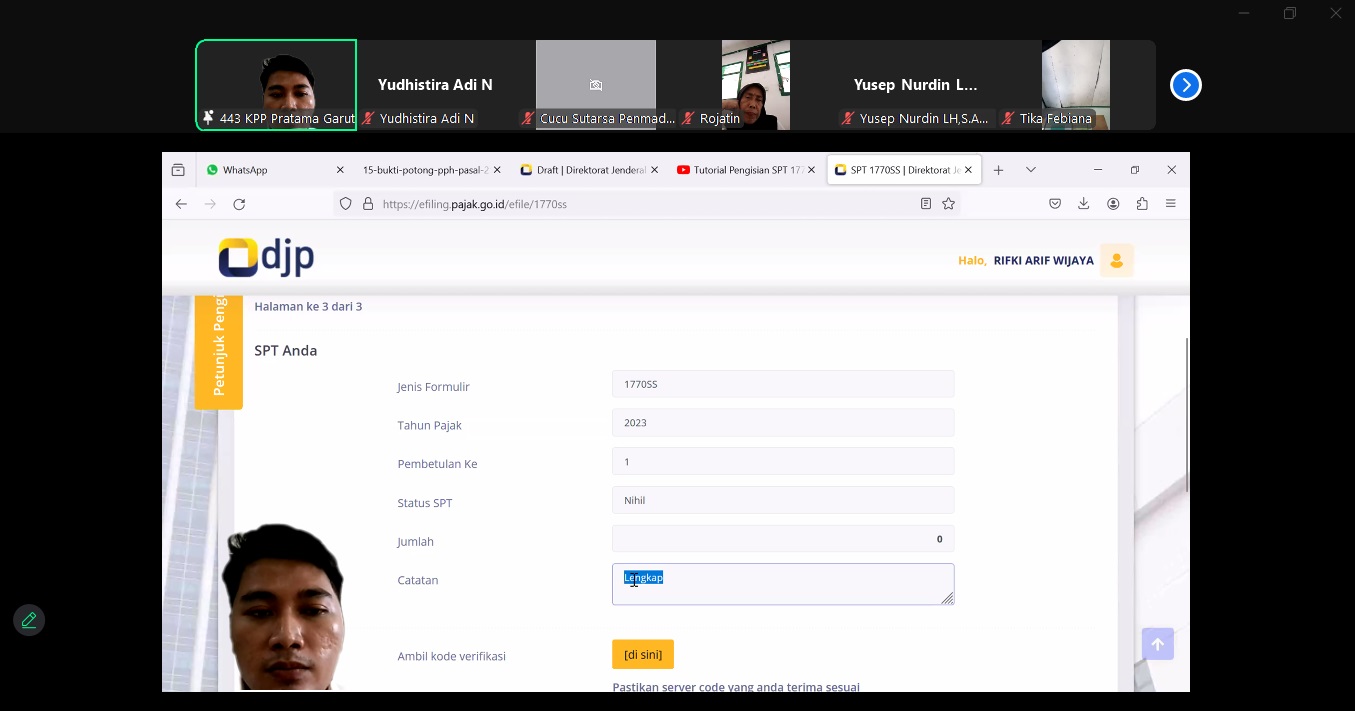1355x711 pixels.
Task: Click the URL address bar
Action: coord(640,204)
